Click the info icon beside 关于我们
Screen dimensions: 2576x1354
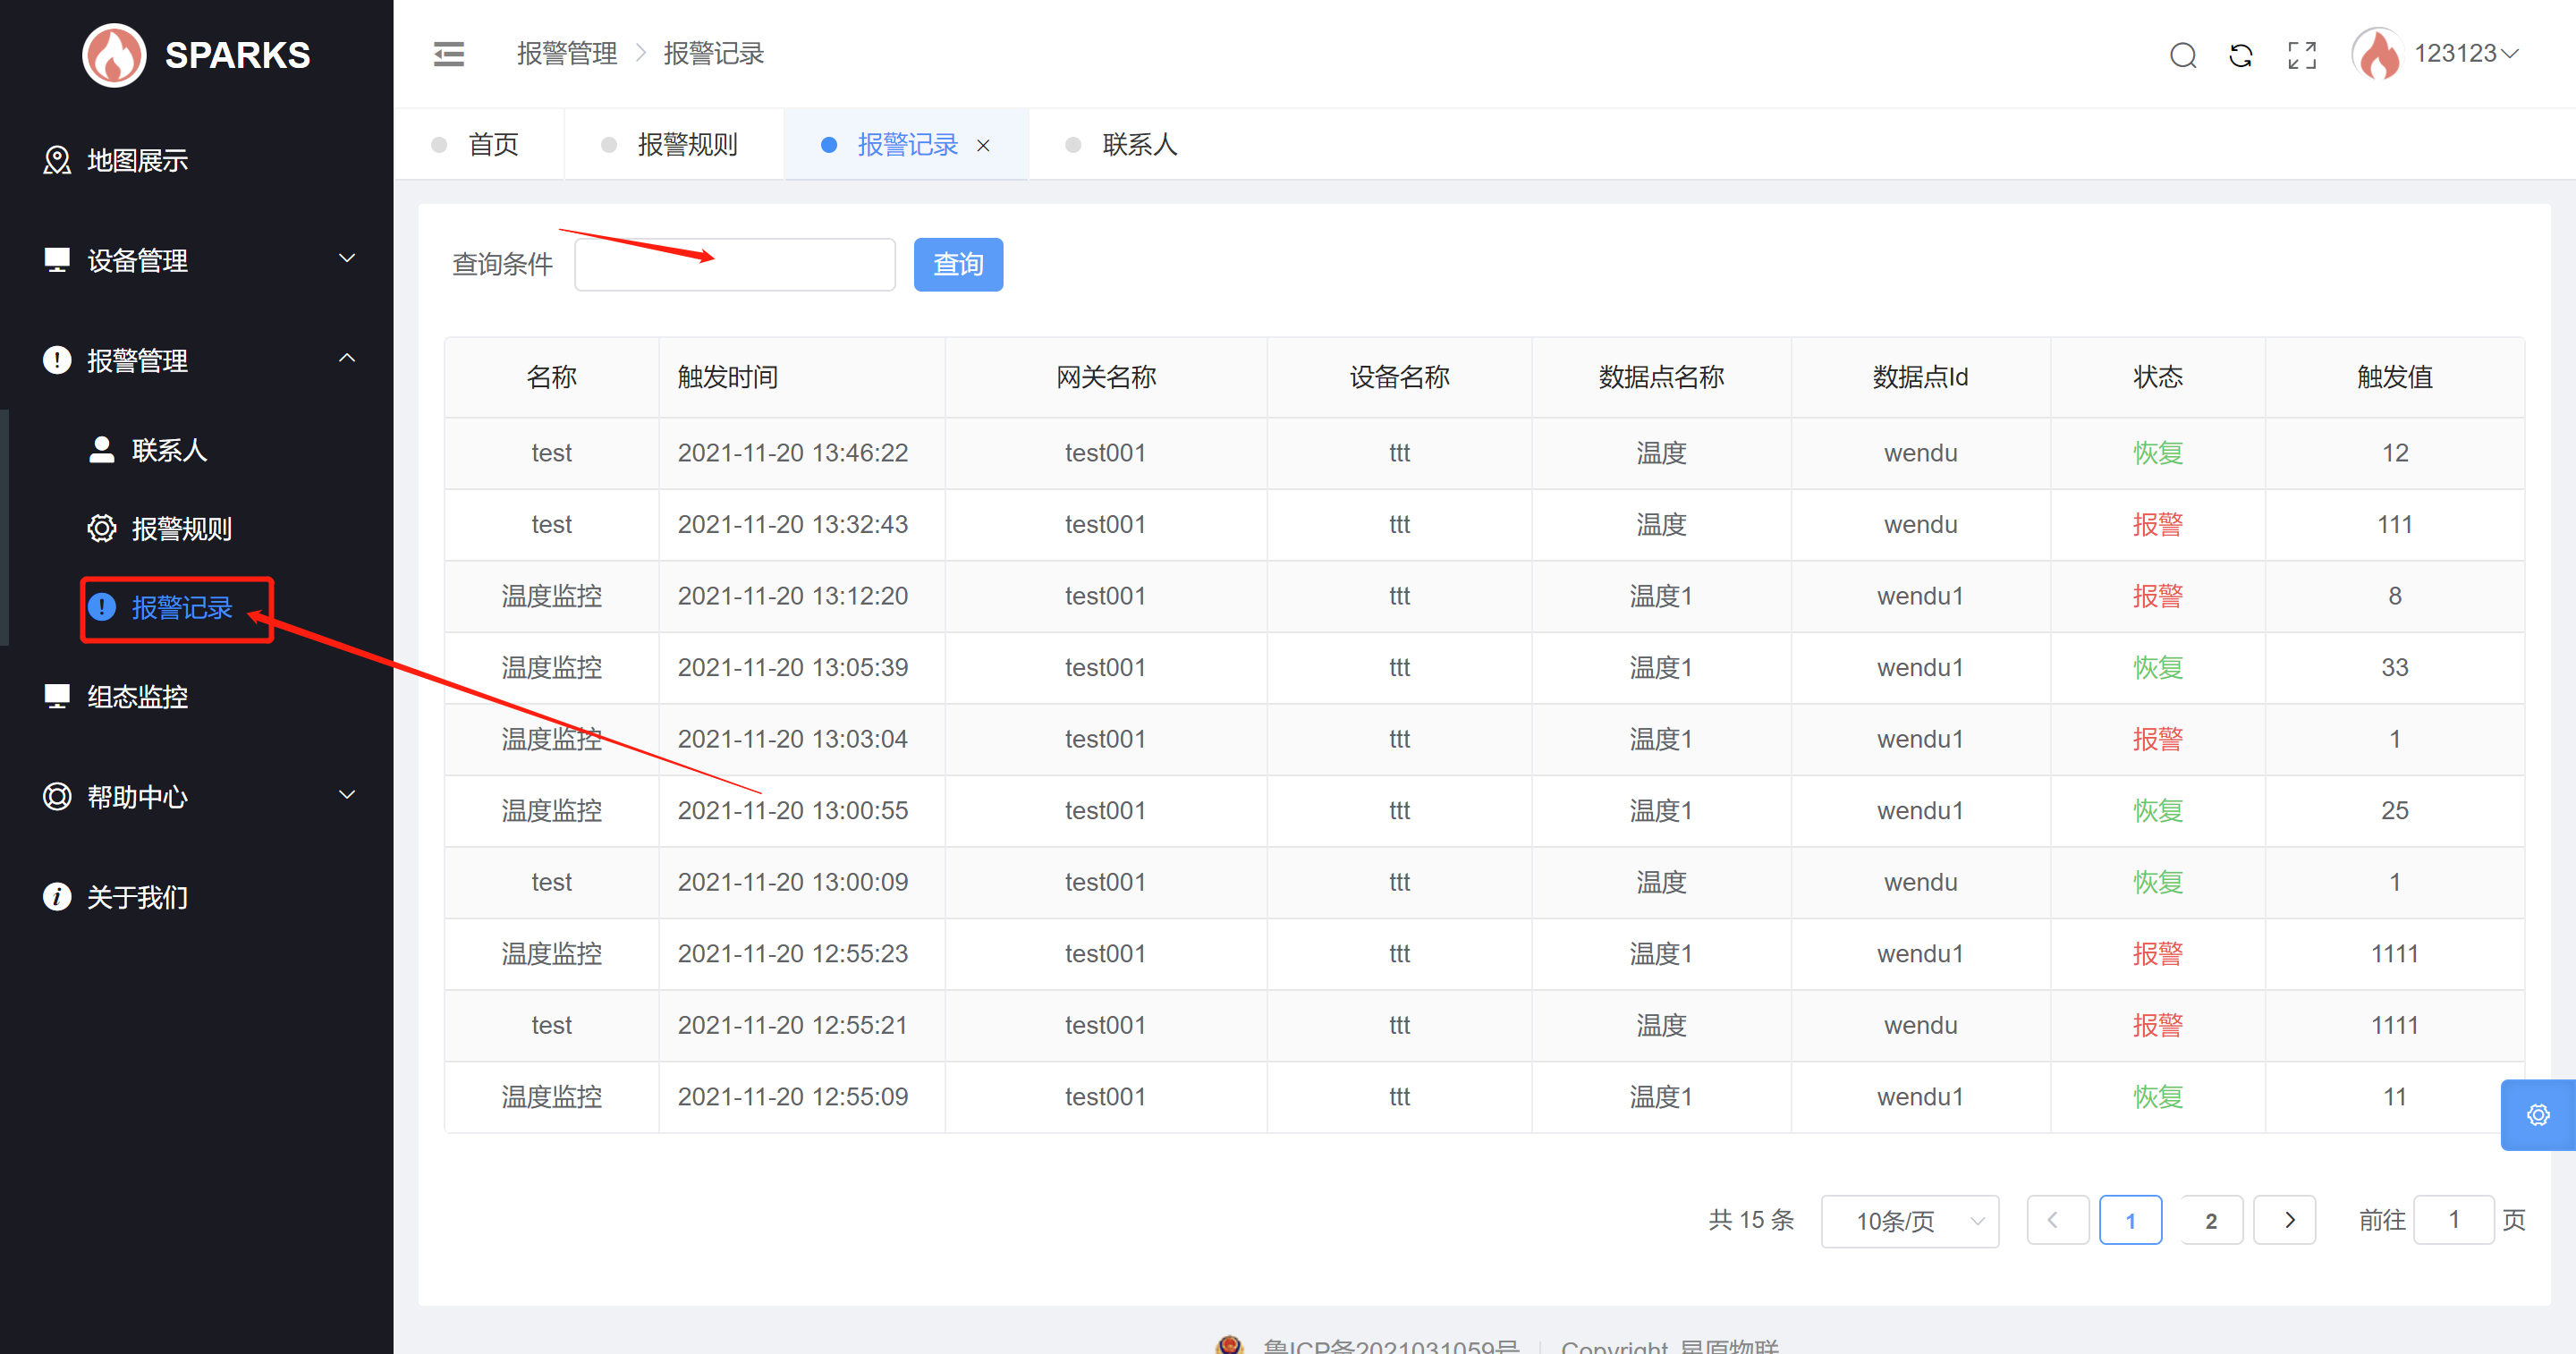(57, 896)
